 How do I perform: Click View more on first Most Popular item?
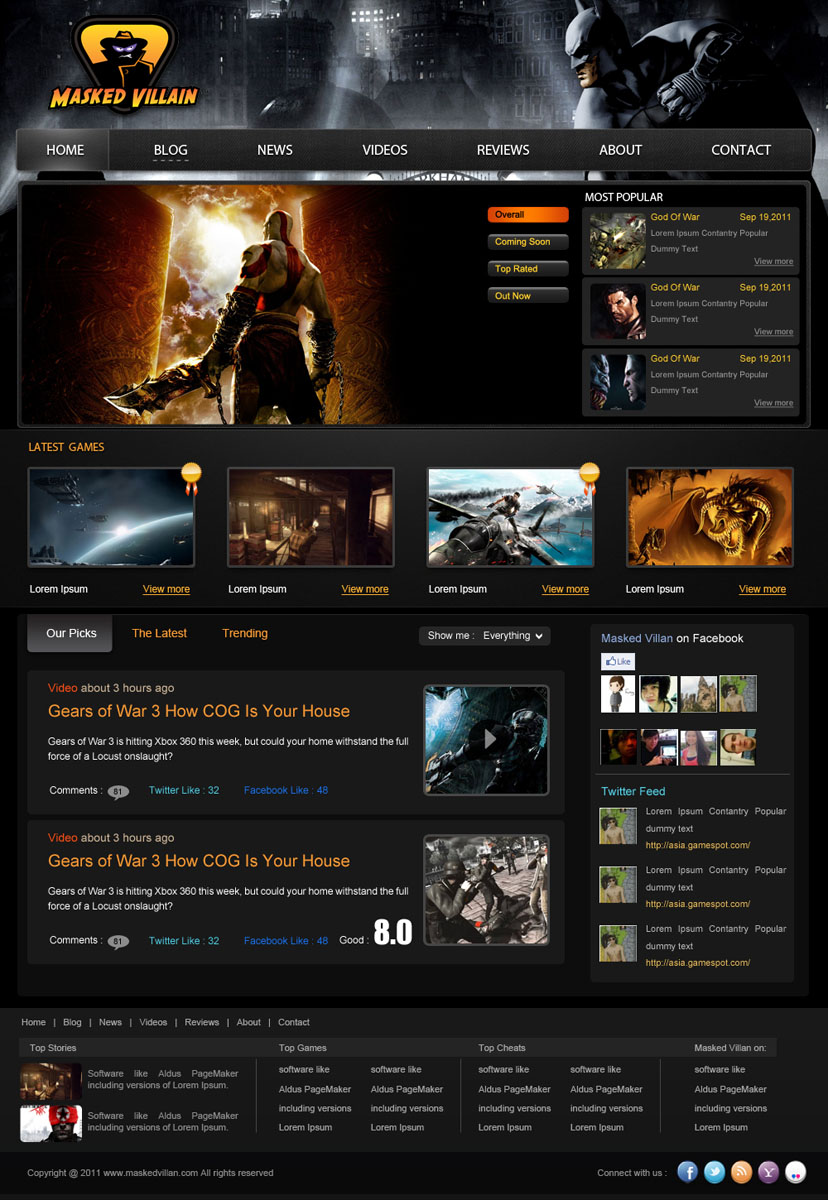[x=773, y=262]
